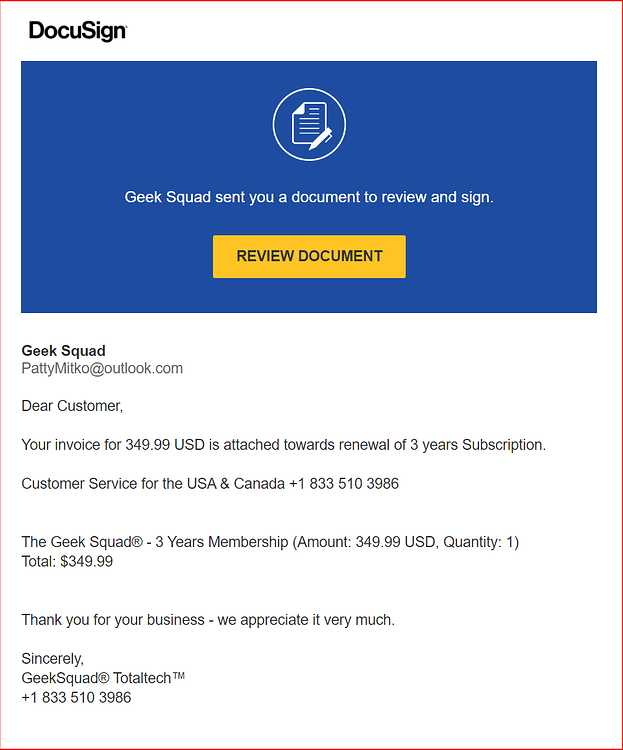Click the 'Geek Squad sent you a document' banner text
This screenshot has width=623, height=750.
309,197
